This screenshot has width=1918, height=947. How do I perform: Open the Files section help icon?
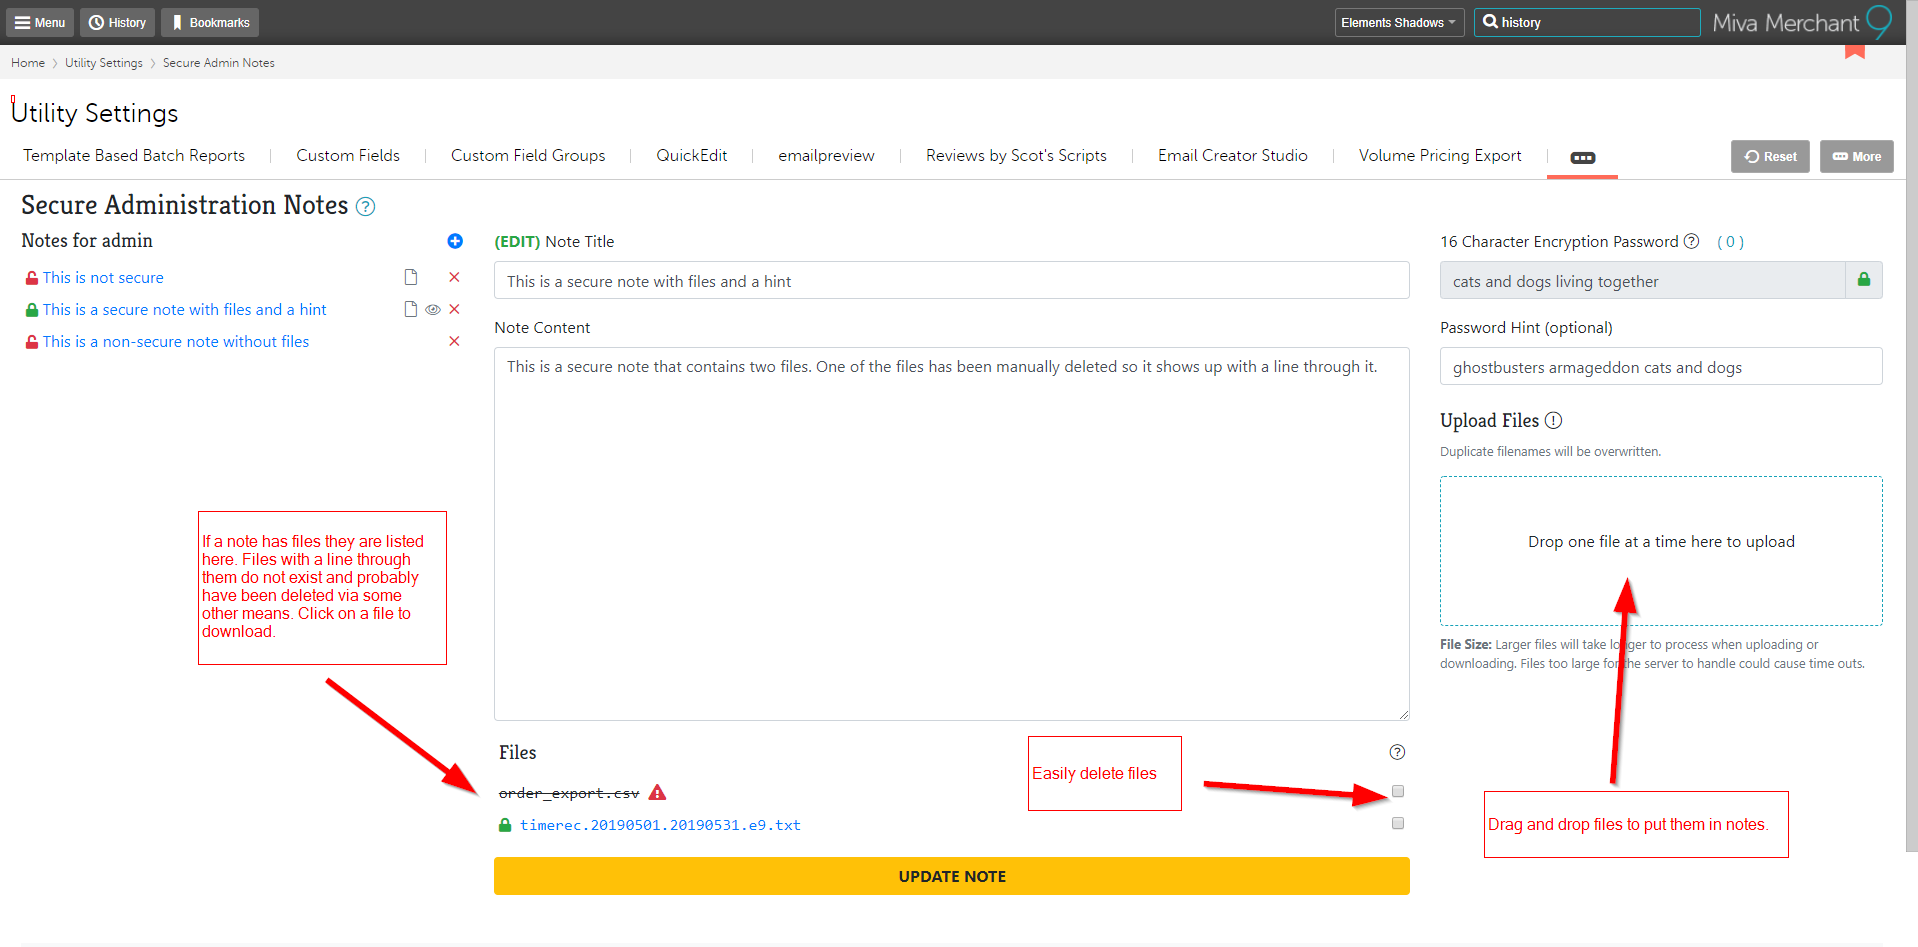tap(1397, 752)
